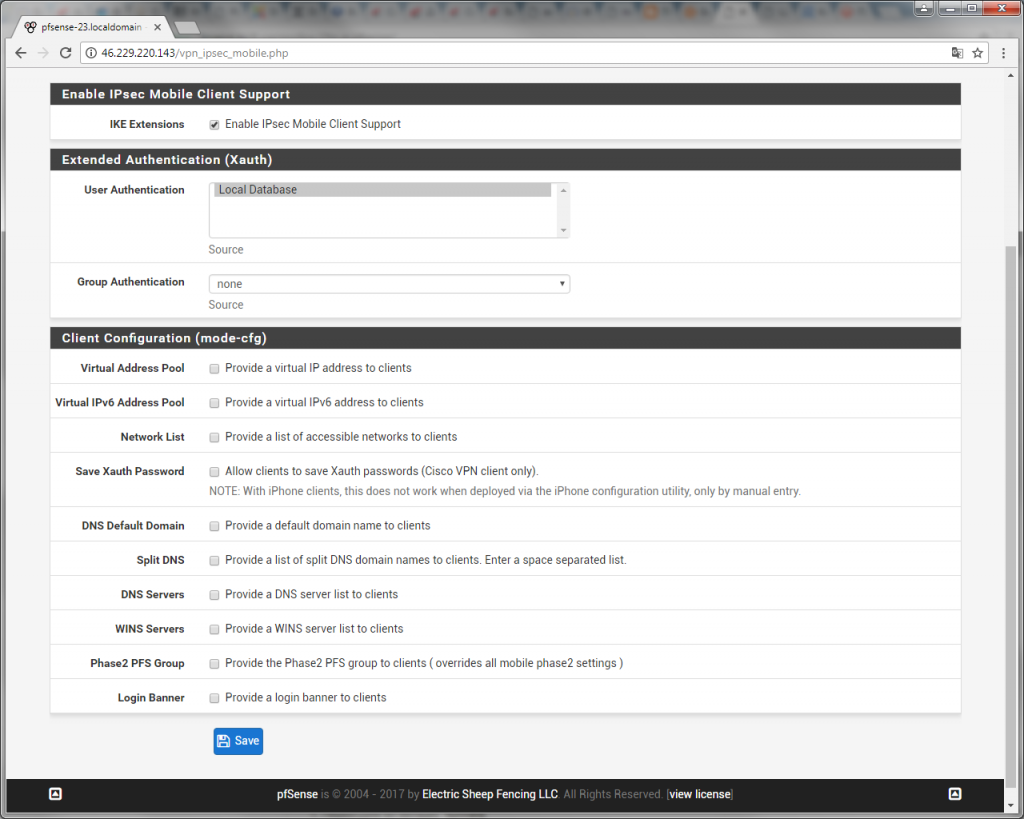This screenshot has width=1024, height=819.
Task: Check Provide a WINS server list
Action: (214, 630)
